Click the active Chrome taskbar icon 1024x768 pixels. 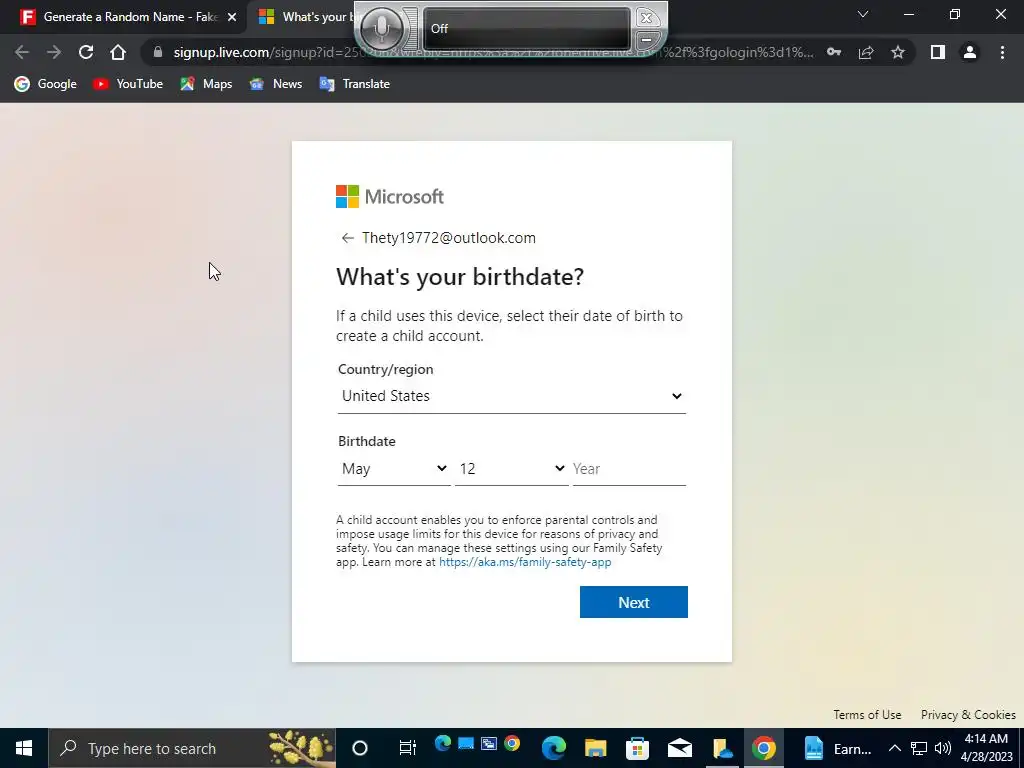point(763,748)
